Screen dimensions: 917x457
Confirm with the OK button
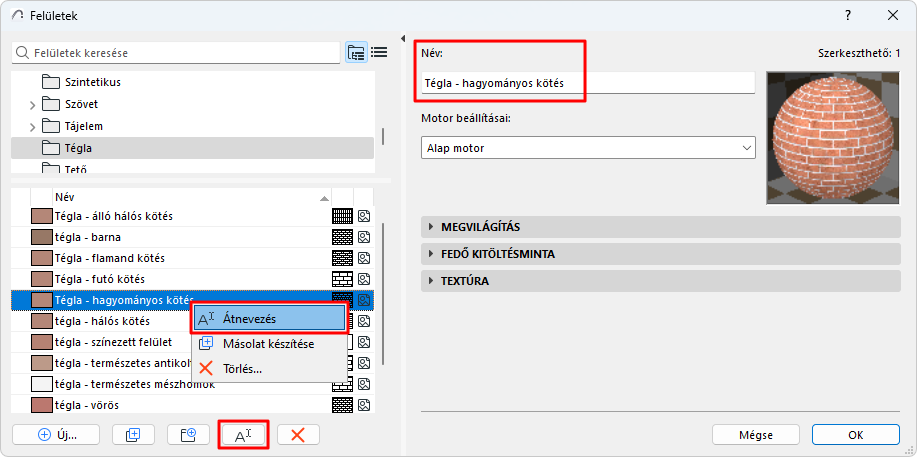tap(855, 434)
